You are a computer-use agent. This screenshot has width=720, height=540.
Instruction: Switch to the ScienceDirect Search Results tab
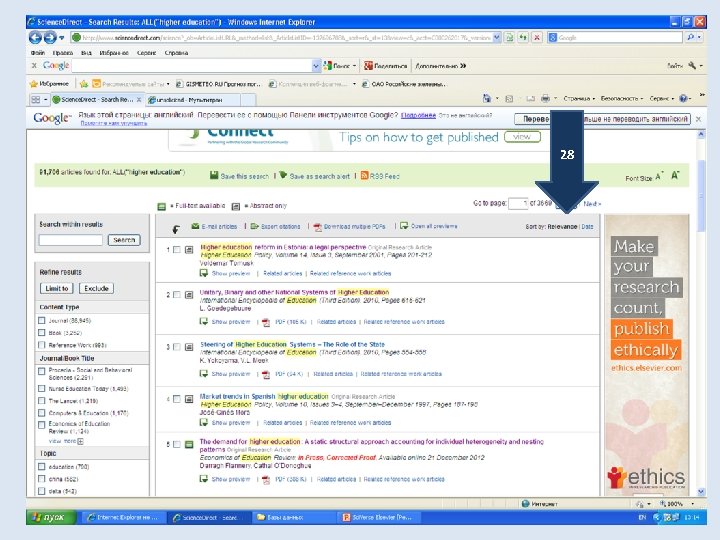tap(97, 99)
